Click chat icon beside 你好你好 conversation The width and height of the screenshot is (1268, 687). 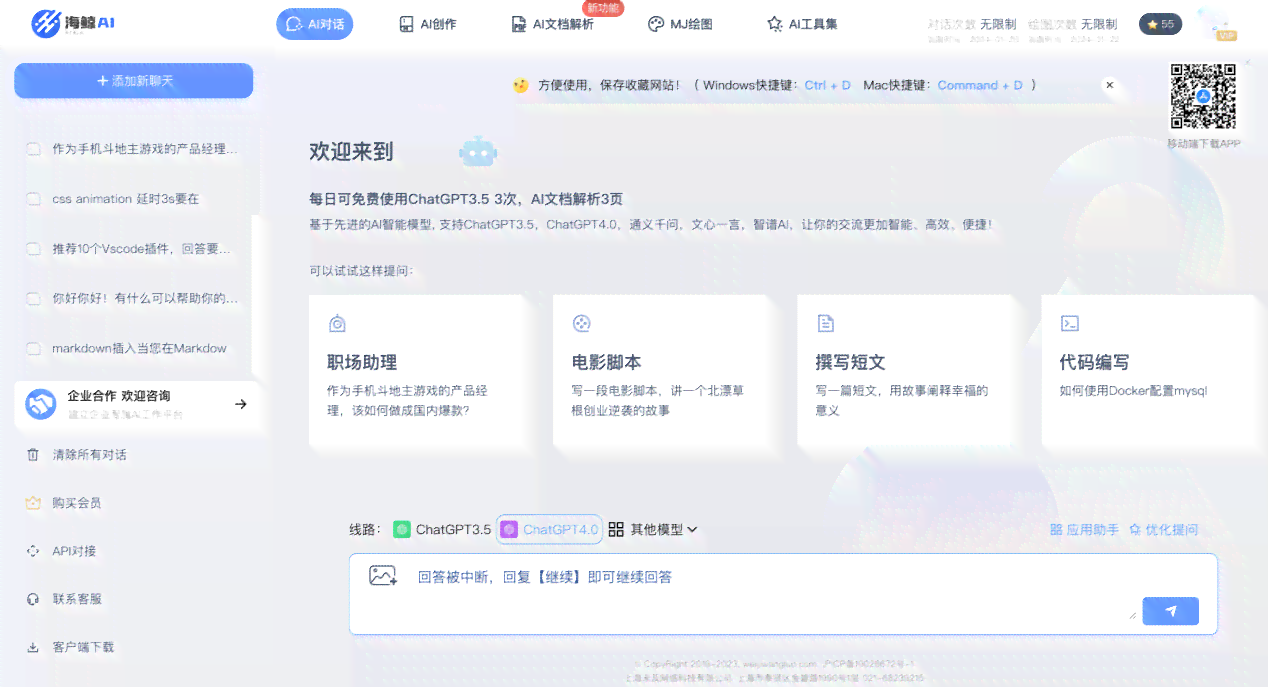click(x=33, y=298)
